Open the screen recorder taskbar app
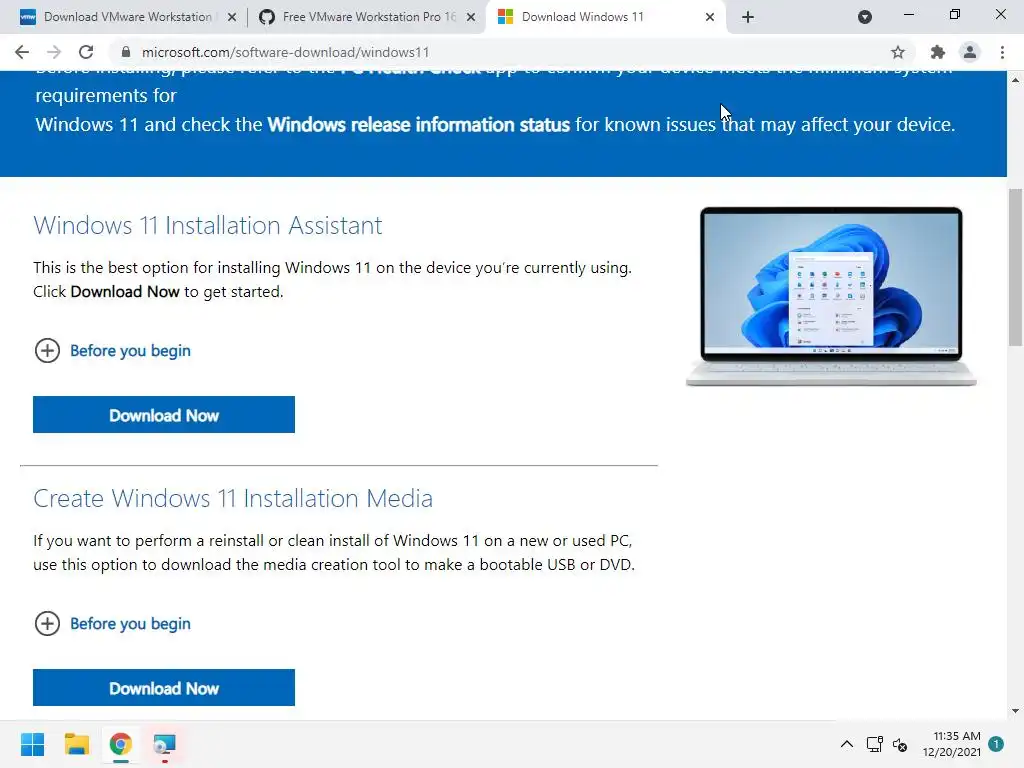Viewport: 1024px width, 768px height. coord(165,744)
